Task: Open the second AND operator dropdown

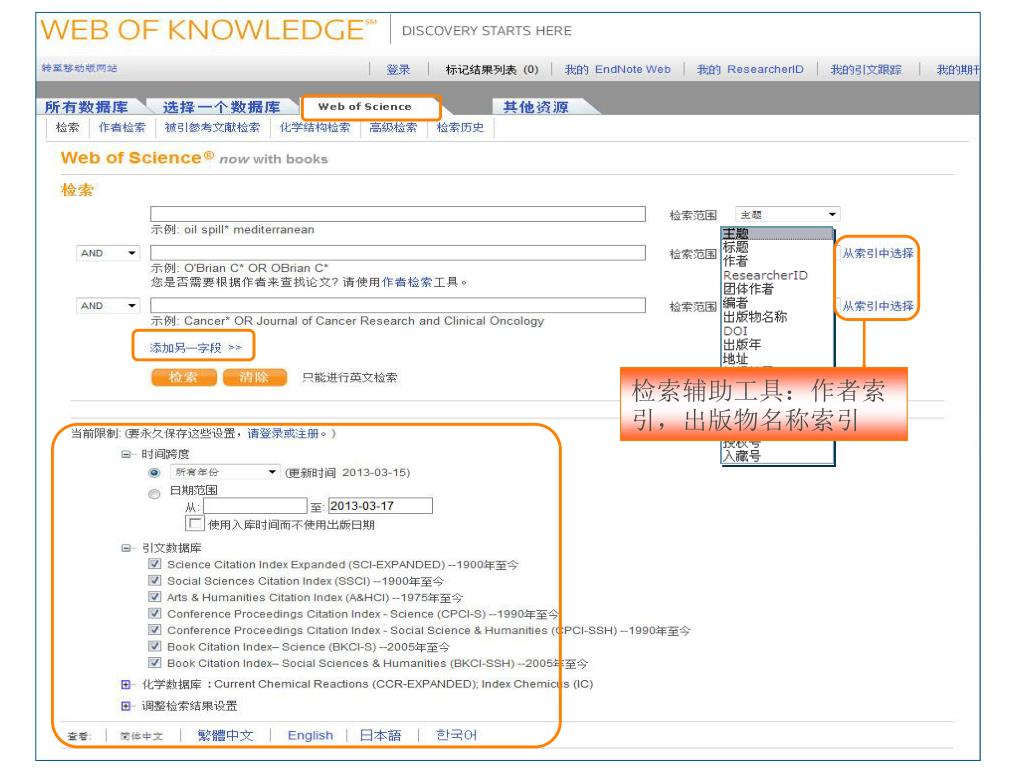Action: coord(108,306)
